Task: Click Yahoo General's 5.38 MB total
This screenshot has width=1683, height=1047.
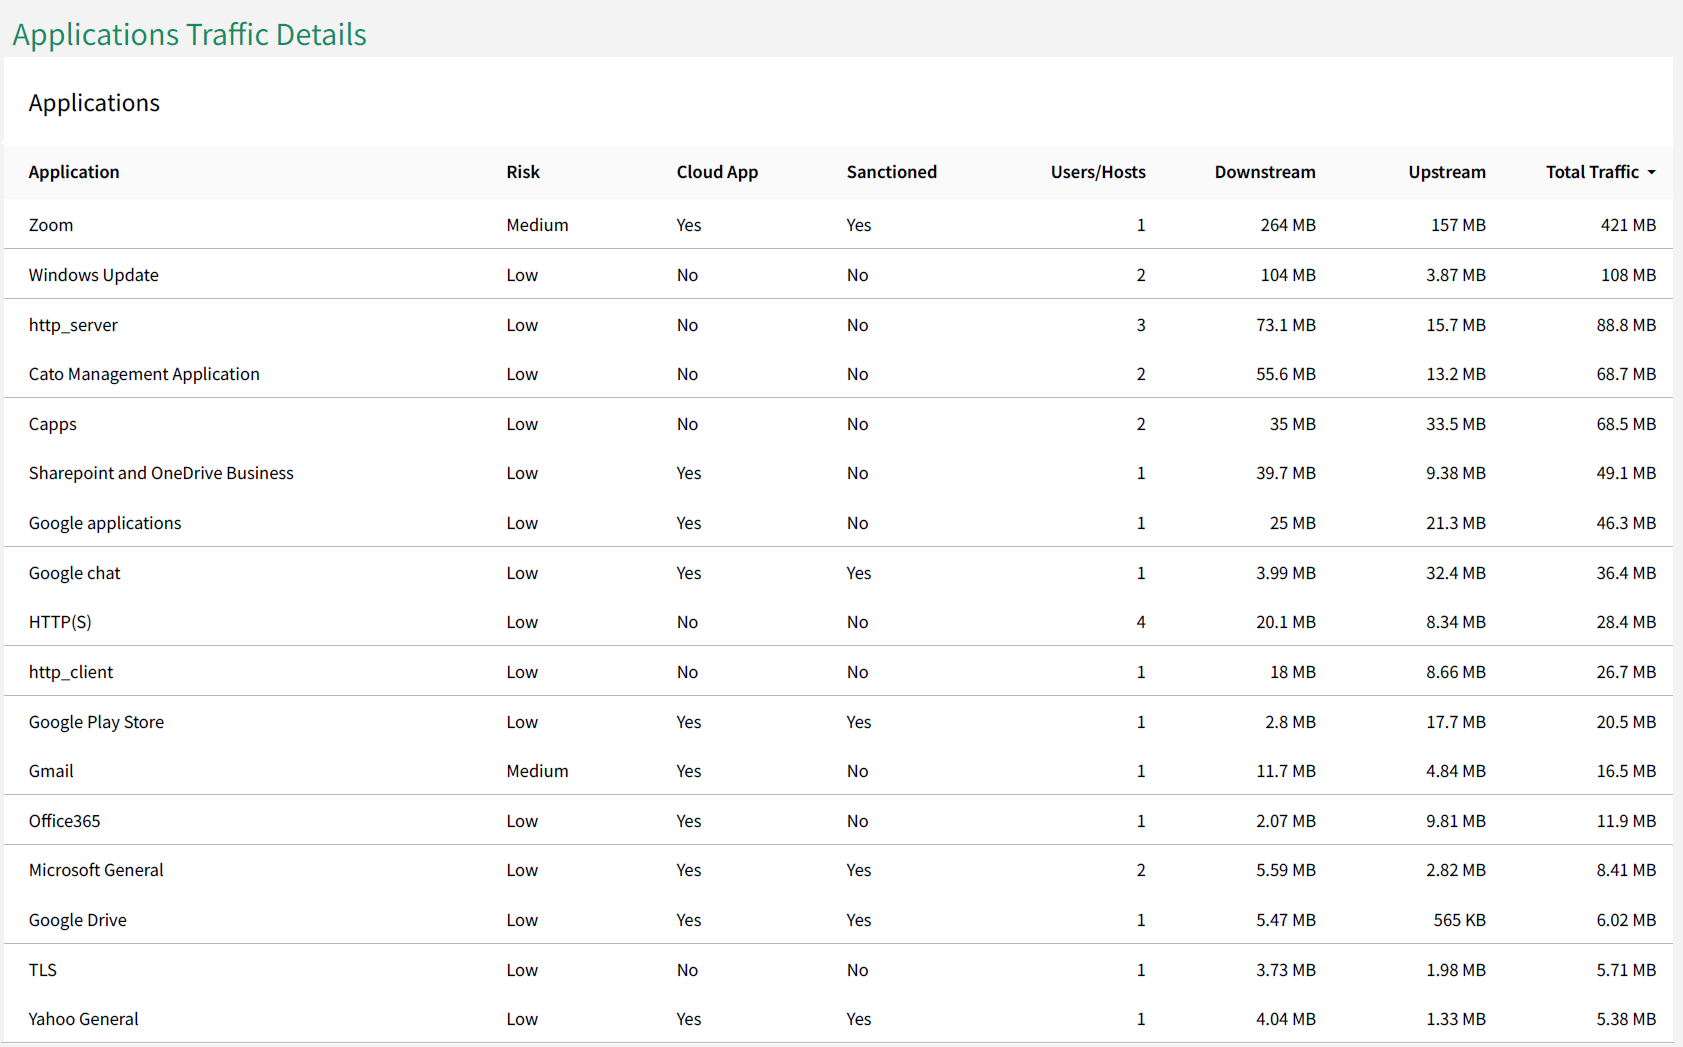Action: pyautogui.click(x=1626, y=1019)
